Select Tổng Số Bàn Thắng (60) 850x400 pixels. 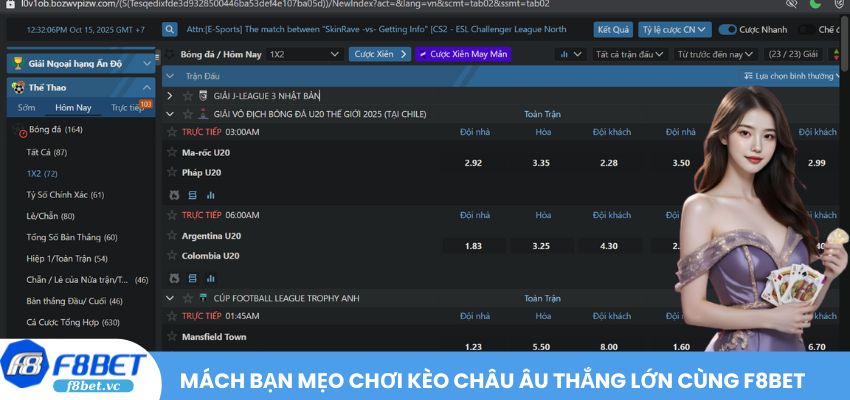point(72,237)
